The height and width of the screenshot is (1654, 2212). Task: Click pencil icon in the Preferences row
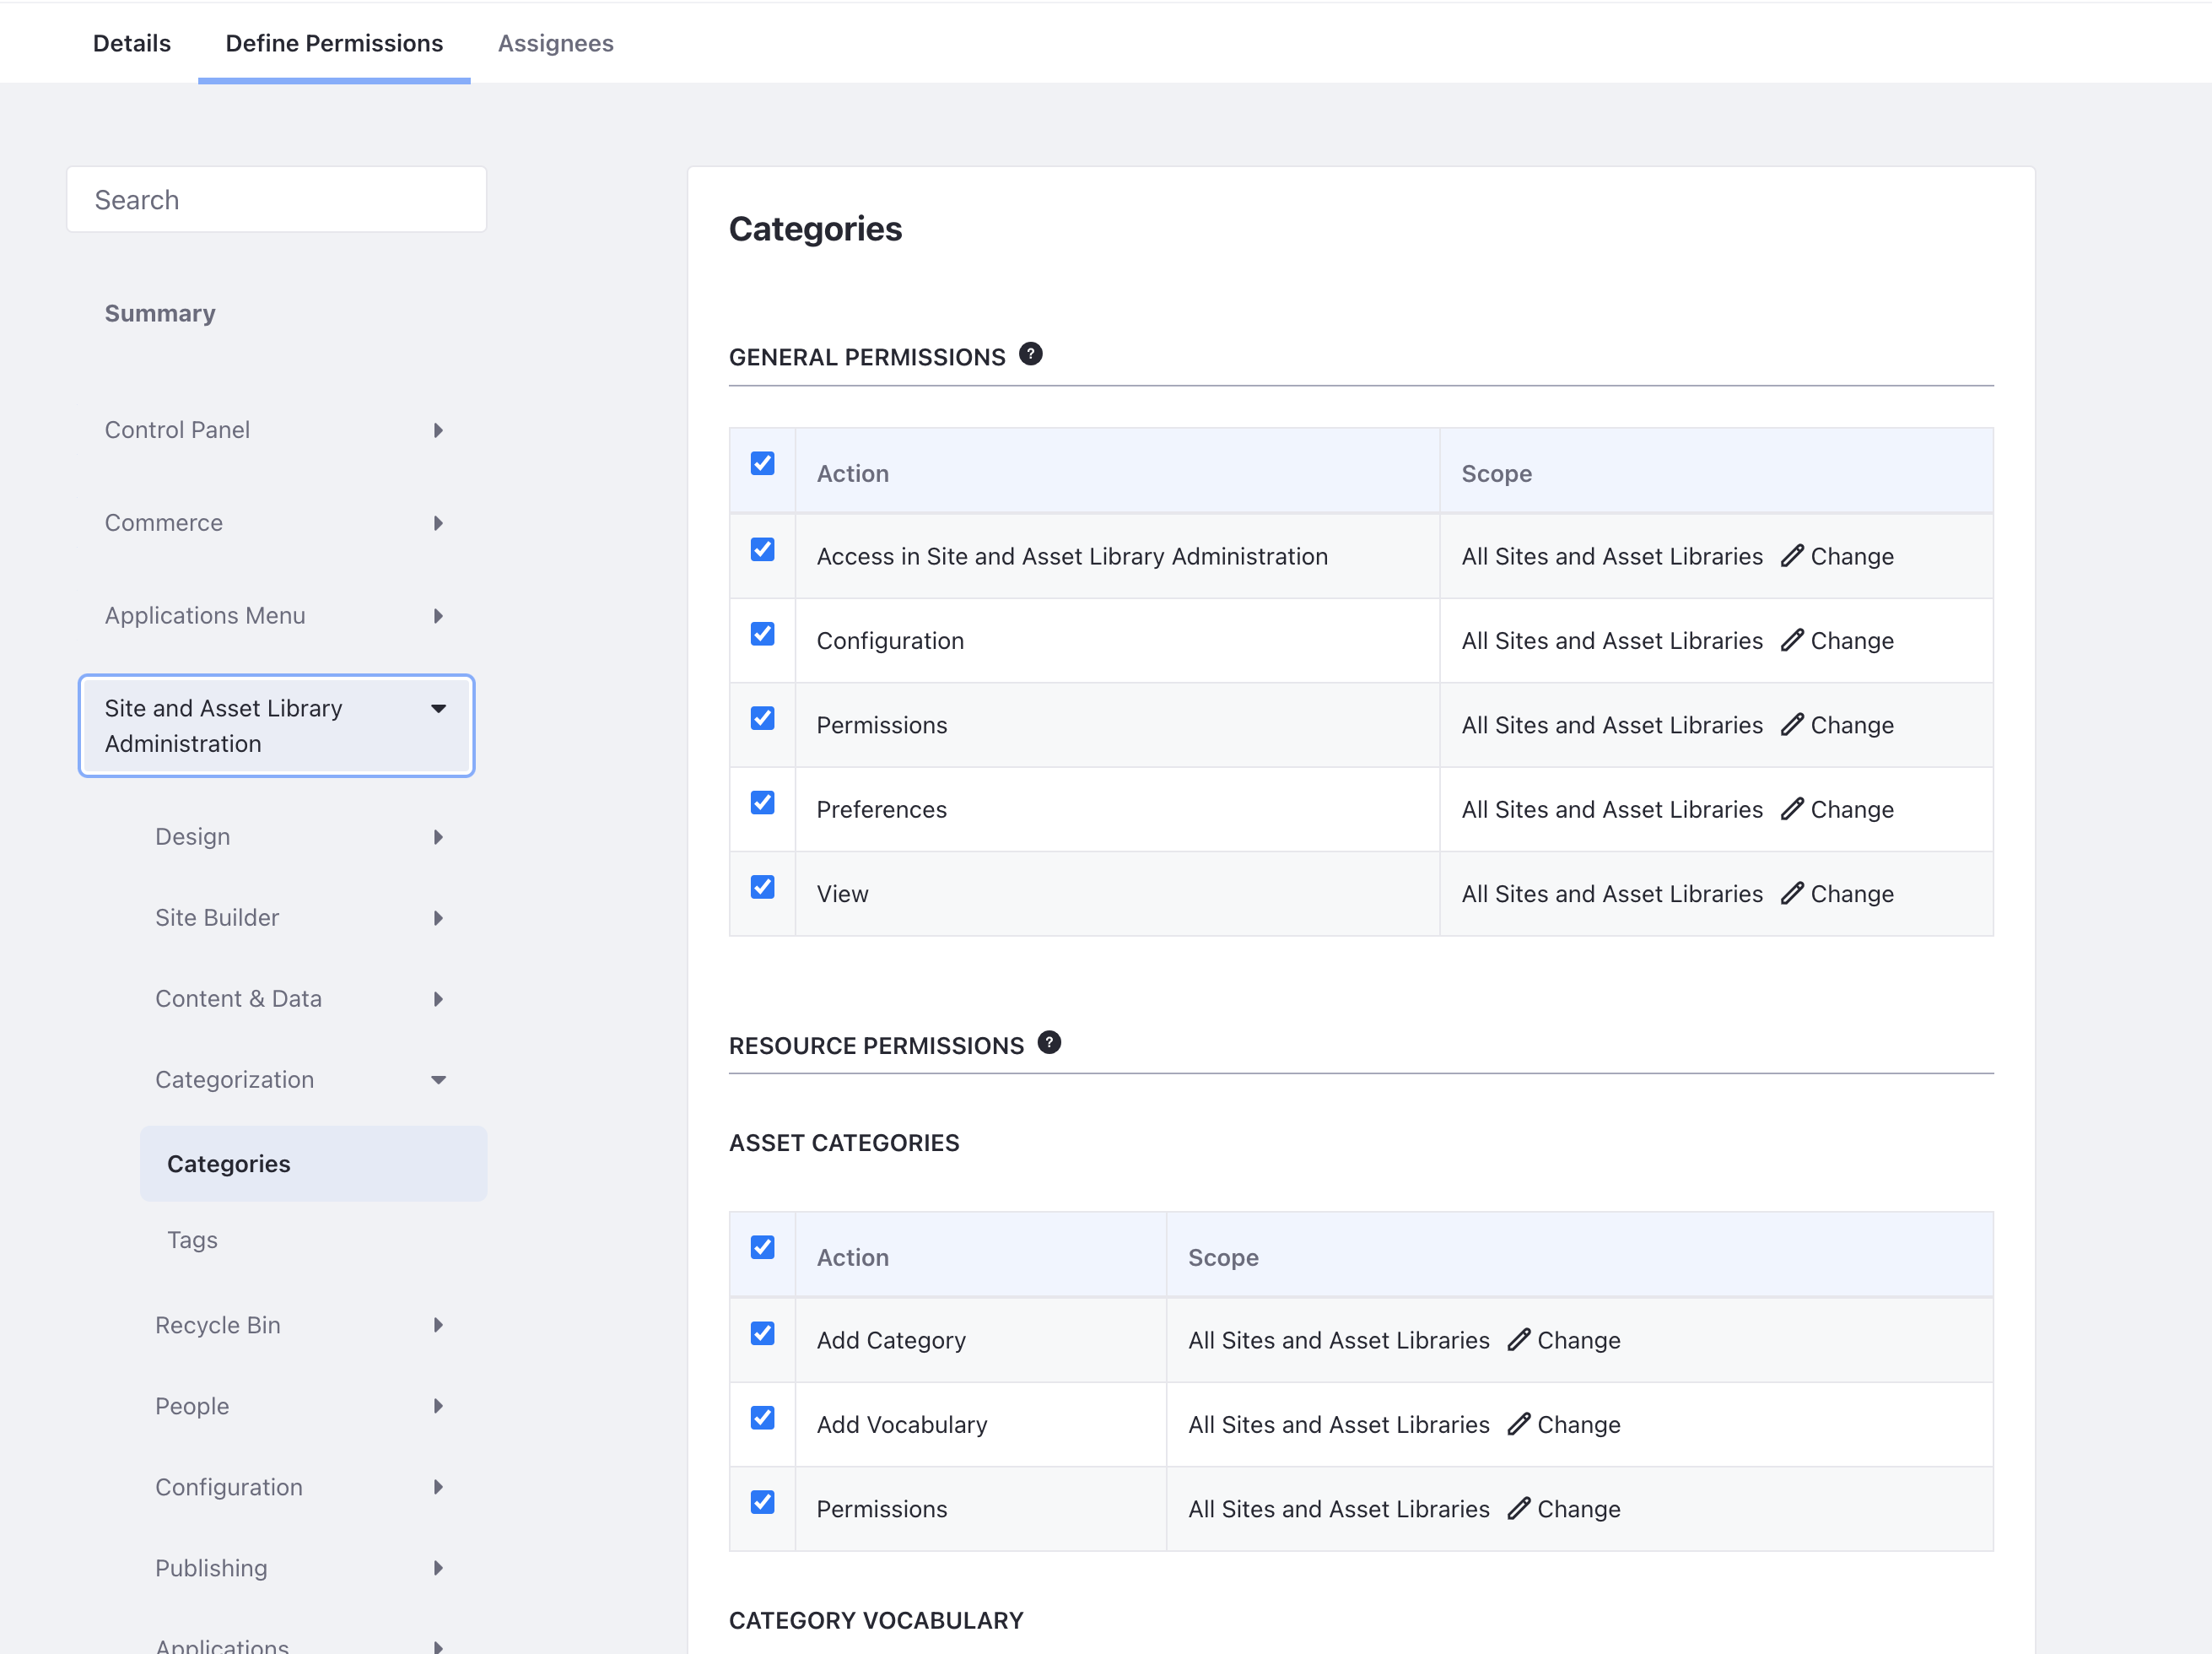click(x=1791, y=809)
